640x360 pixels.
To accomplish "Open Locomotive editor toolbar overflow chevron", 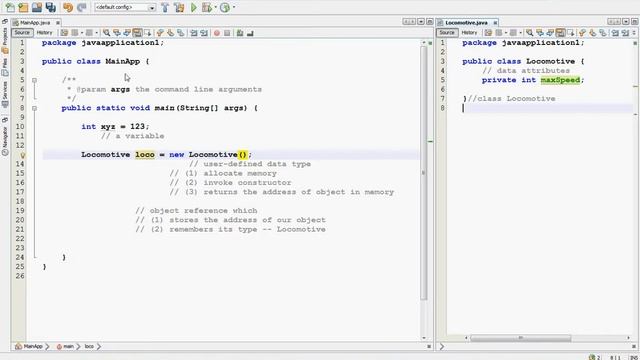I will tap(634, 33).
